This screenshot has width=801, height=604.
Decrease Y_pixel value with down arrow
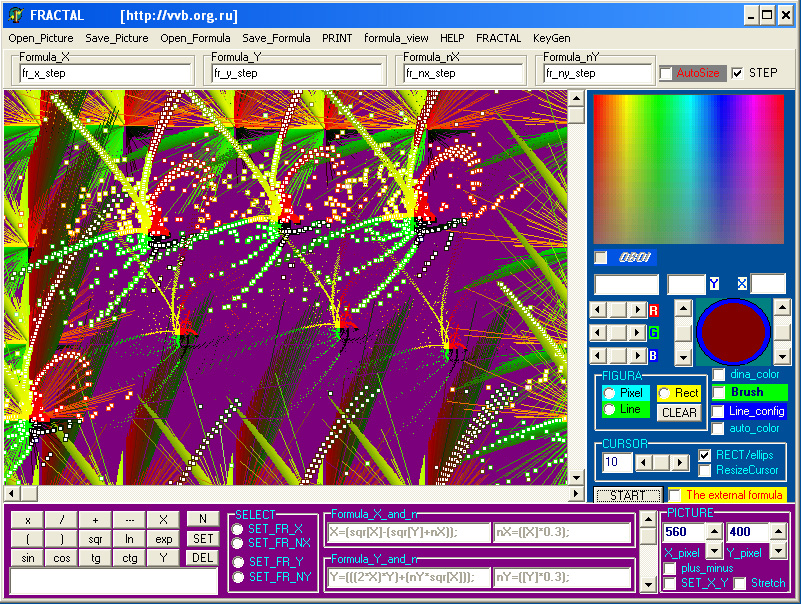pyautogui.click(x=778, y=550)
